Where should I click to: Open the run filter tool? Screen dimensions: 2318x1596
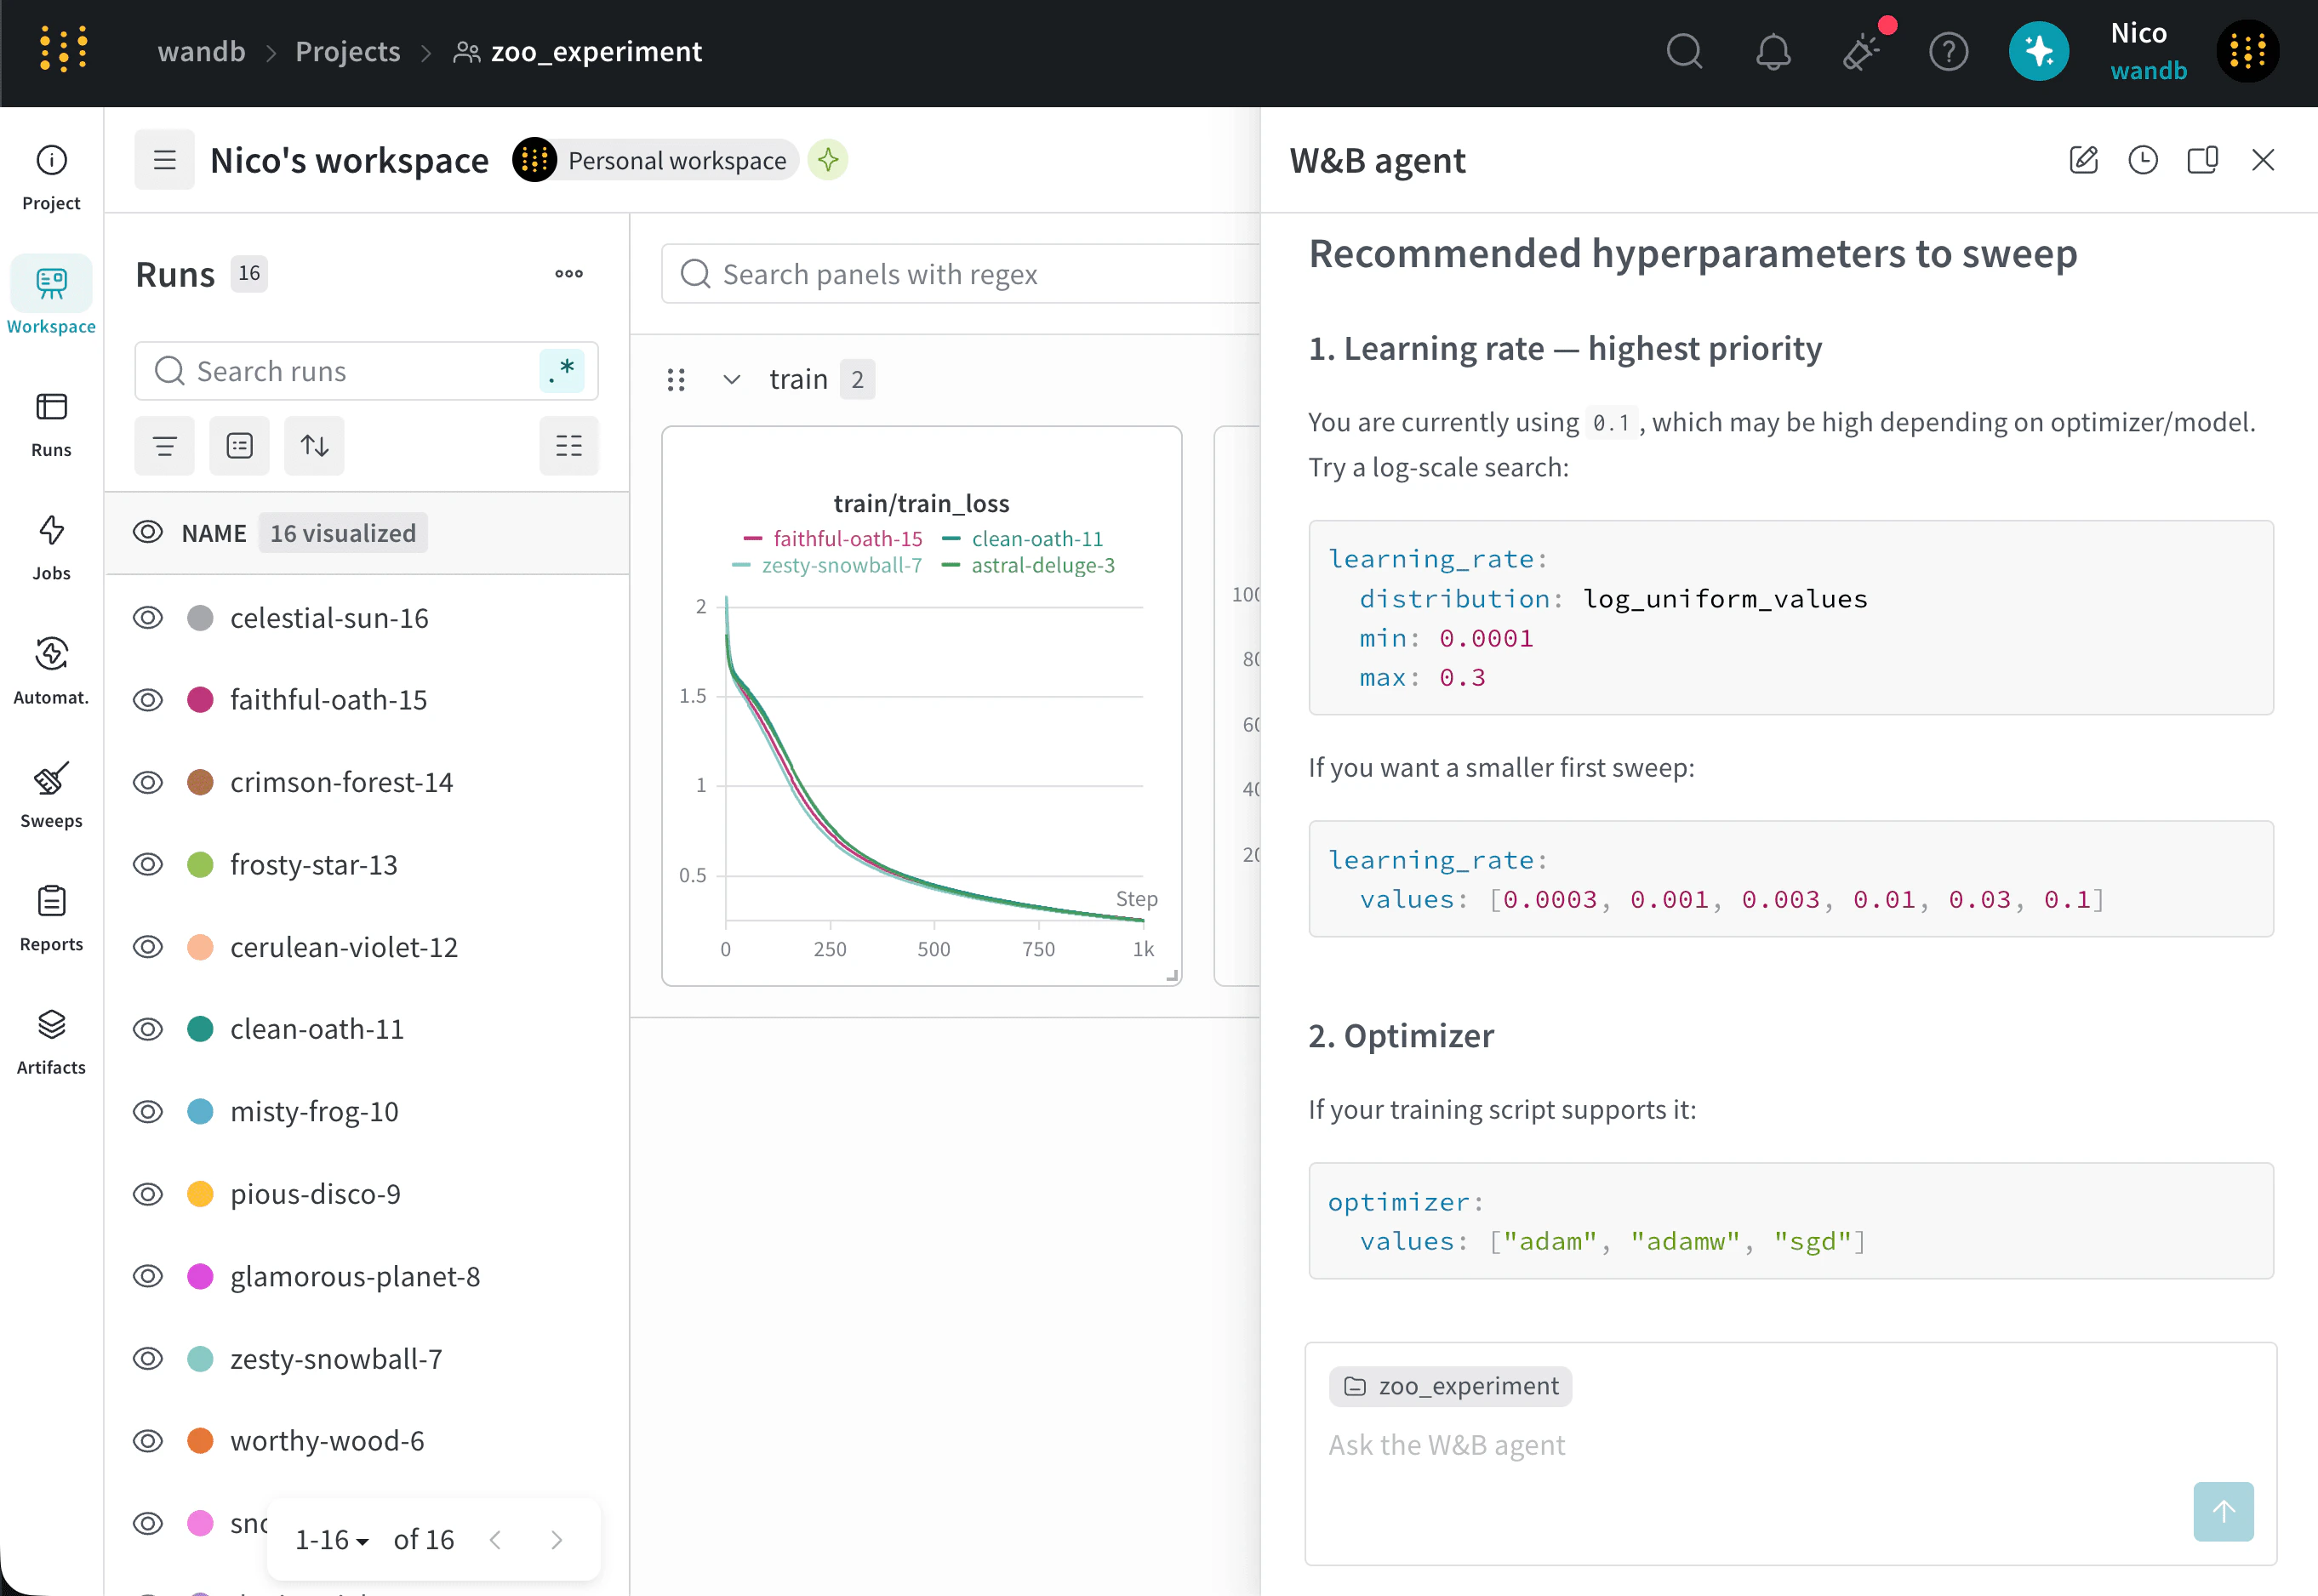click(165, 446)
